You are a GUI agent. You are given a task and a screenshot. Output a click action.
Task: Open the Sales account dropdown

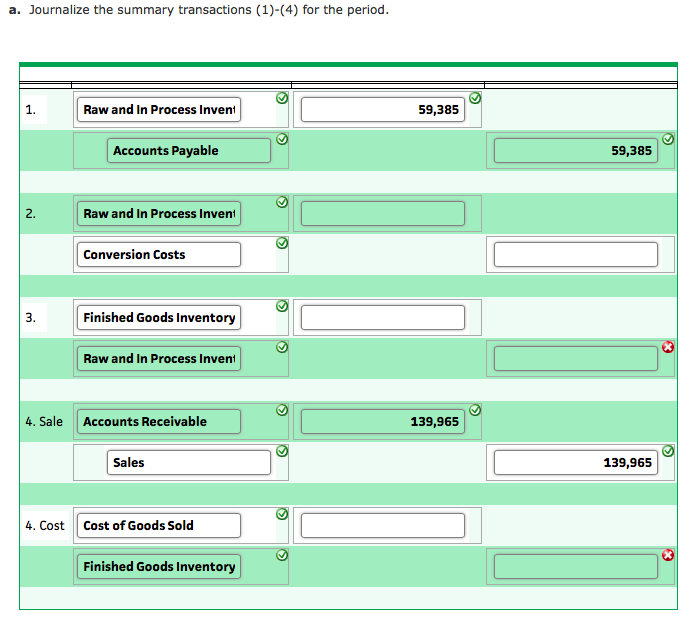189,463
